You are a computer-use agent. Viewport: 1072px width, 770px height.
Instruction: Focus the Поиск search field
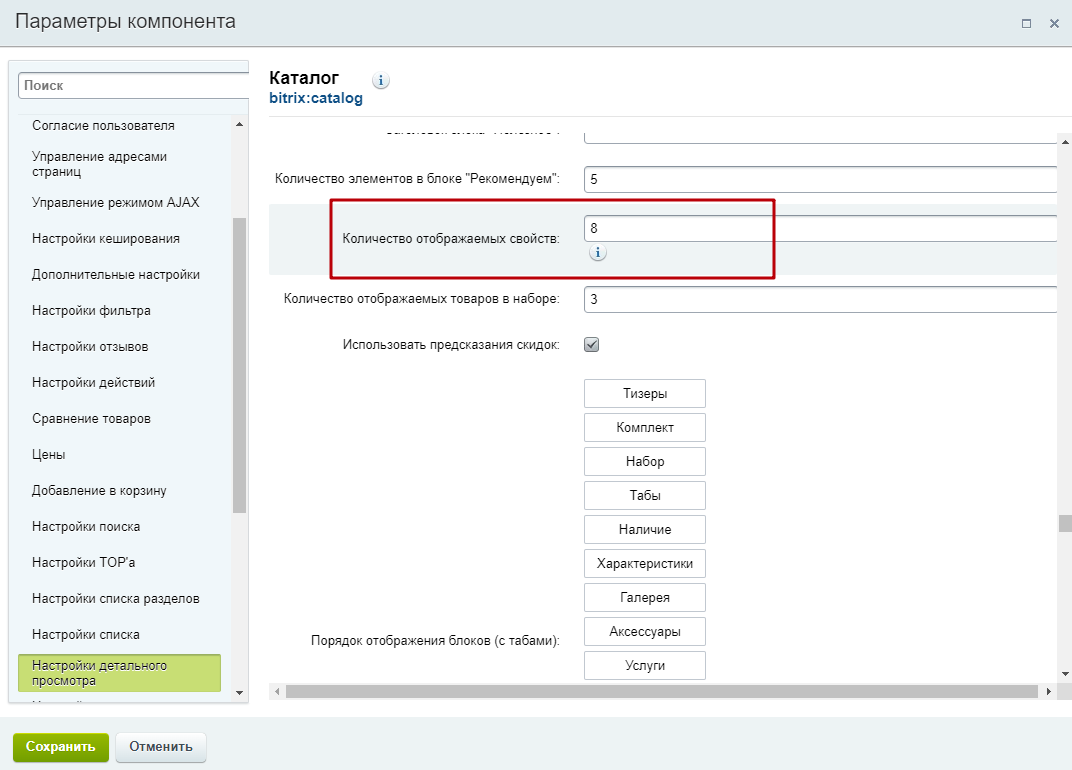[133, 86]
